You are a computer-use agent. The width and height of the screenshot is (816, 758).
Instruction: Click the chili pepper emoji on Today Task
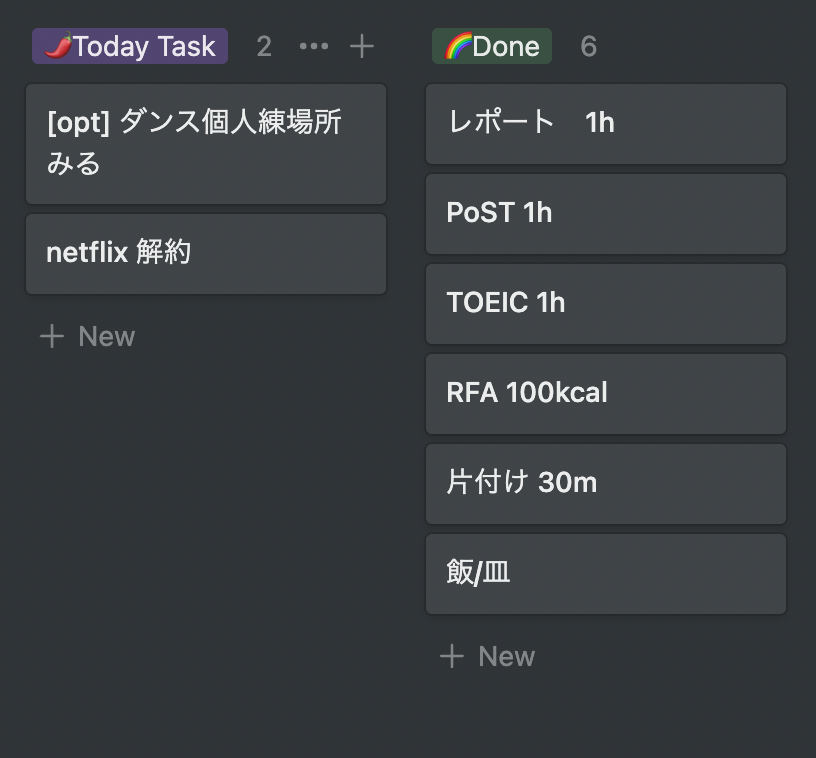(56, 46)
